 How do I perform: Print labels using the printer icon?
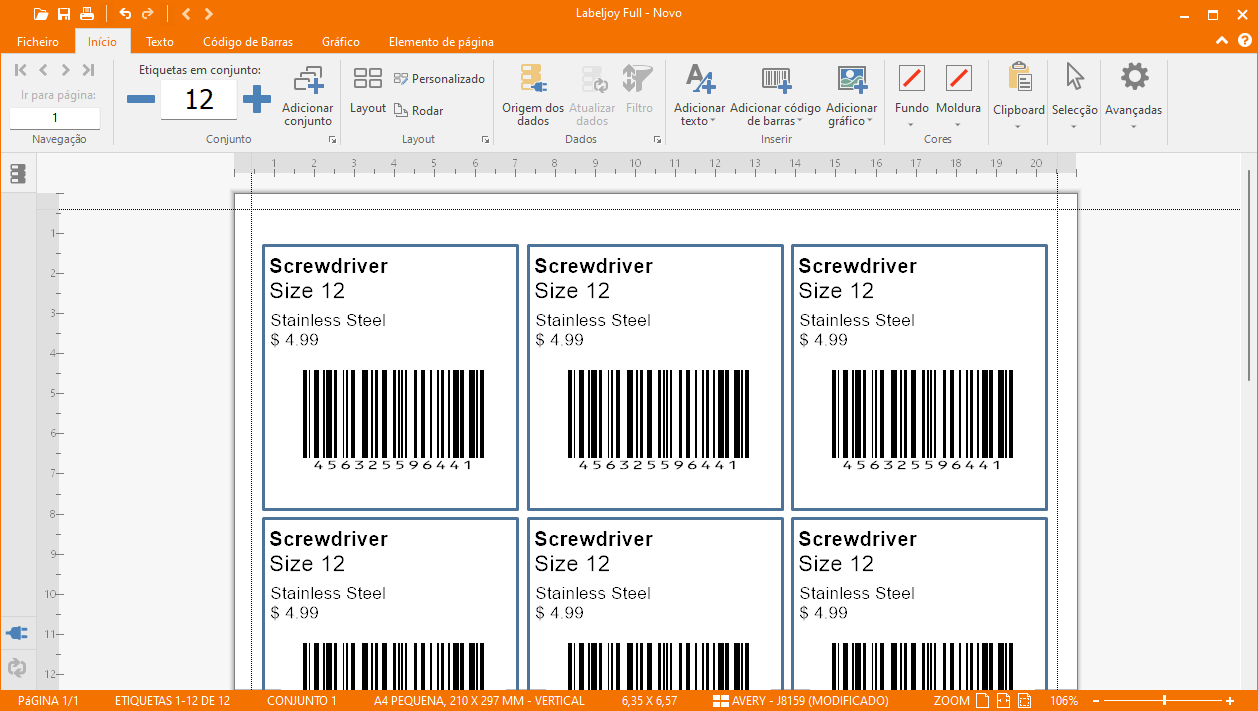click(x=87, y=14)
